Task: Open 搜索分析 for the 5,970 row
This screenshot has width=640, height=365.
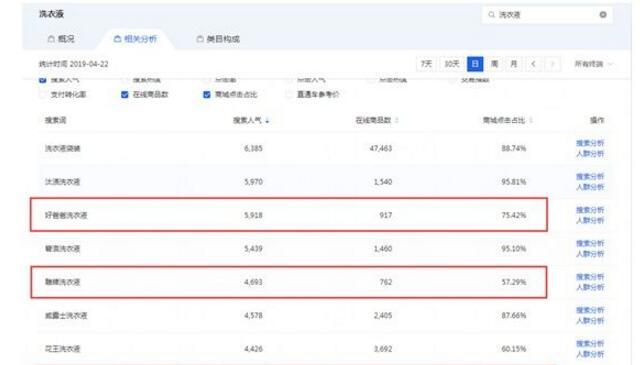Action: [590, 177]
